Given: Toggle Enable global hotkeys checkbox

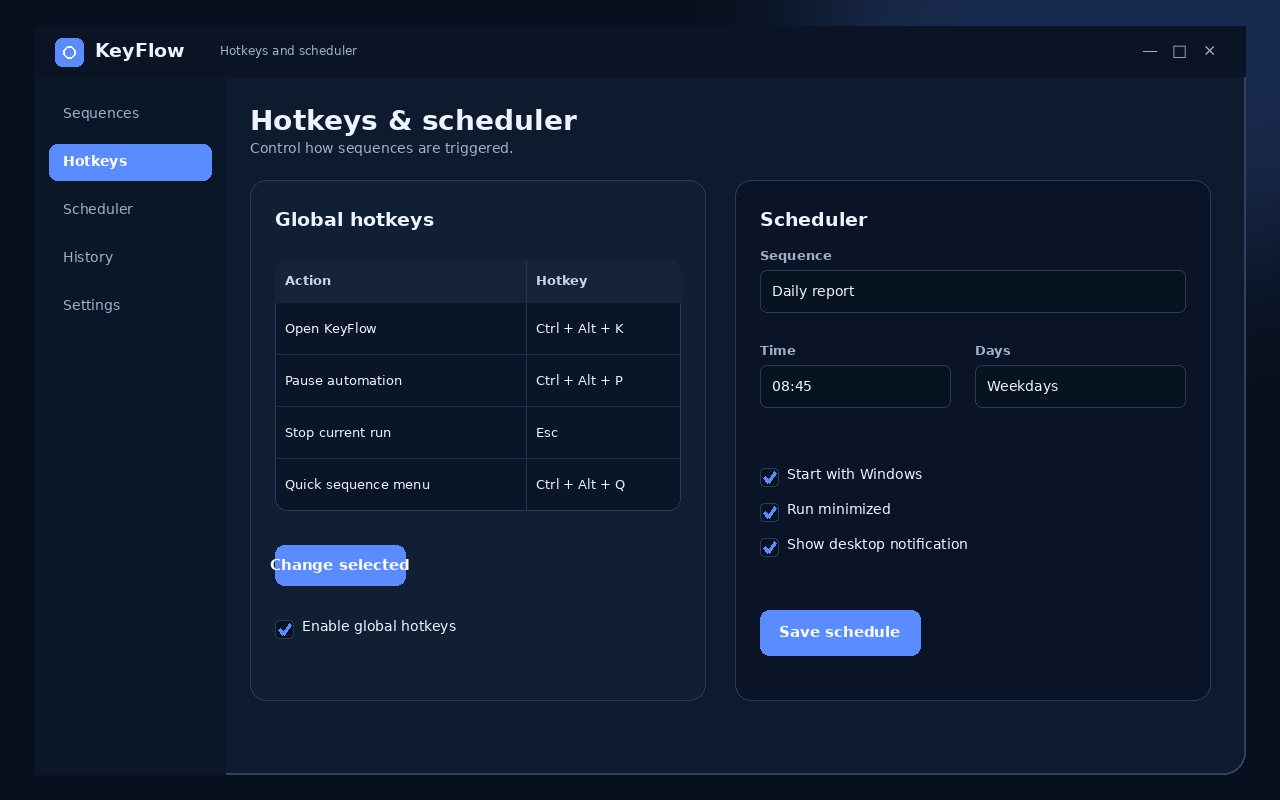Looking at the screenshot, I should (x=284, y=629).
